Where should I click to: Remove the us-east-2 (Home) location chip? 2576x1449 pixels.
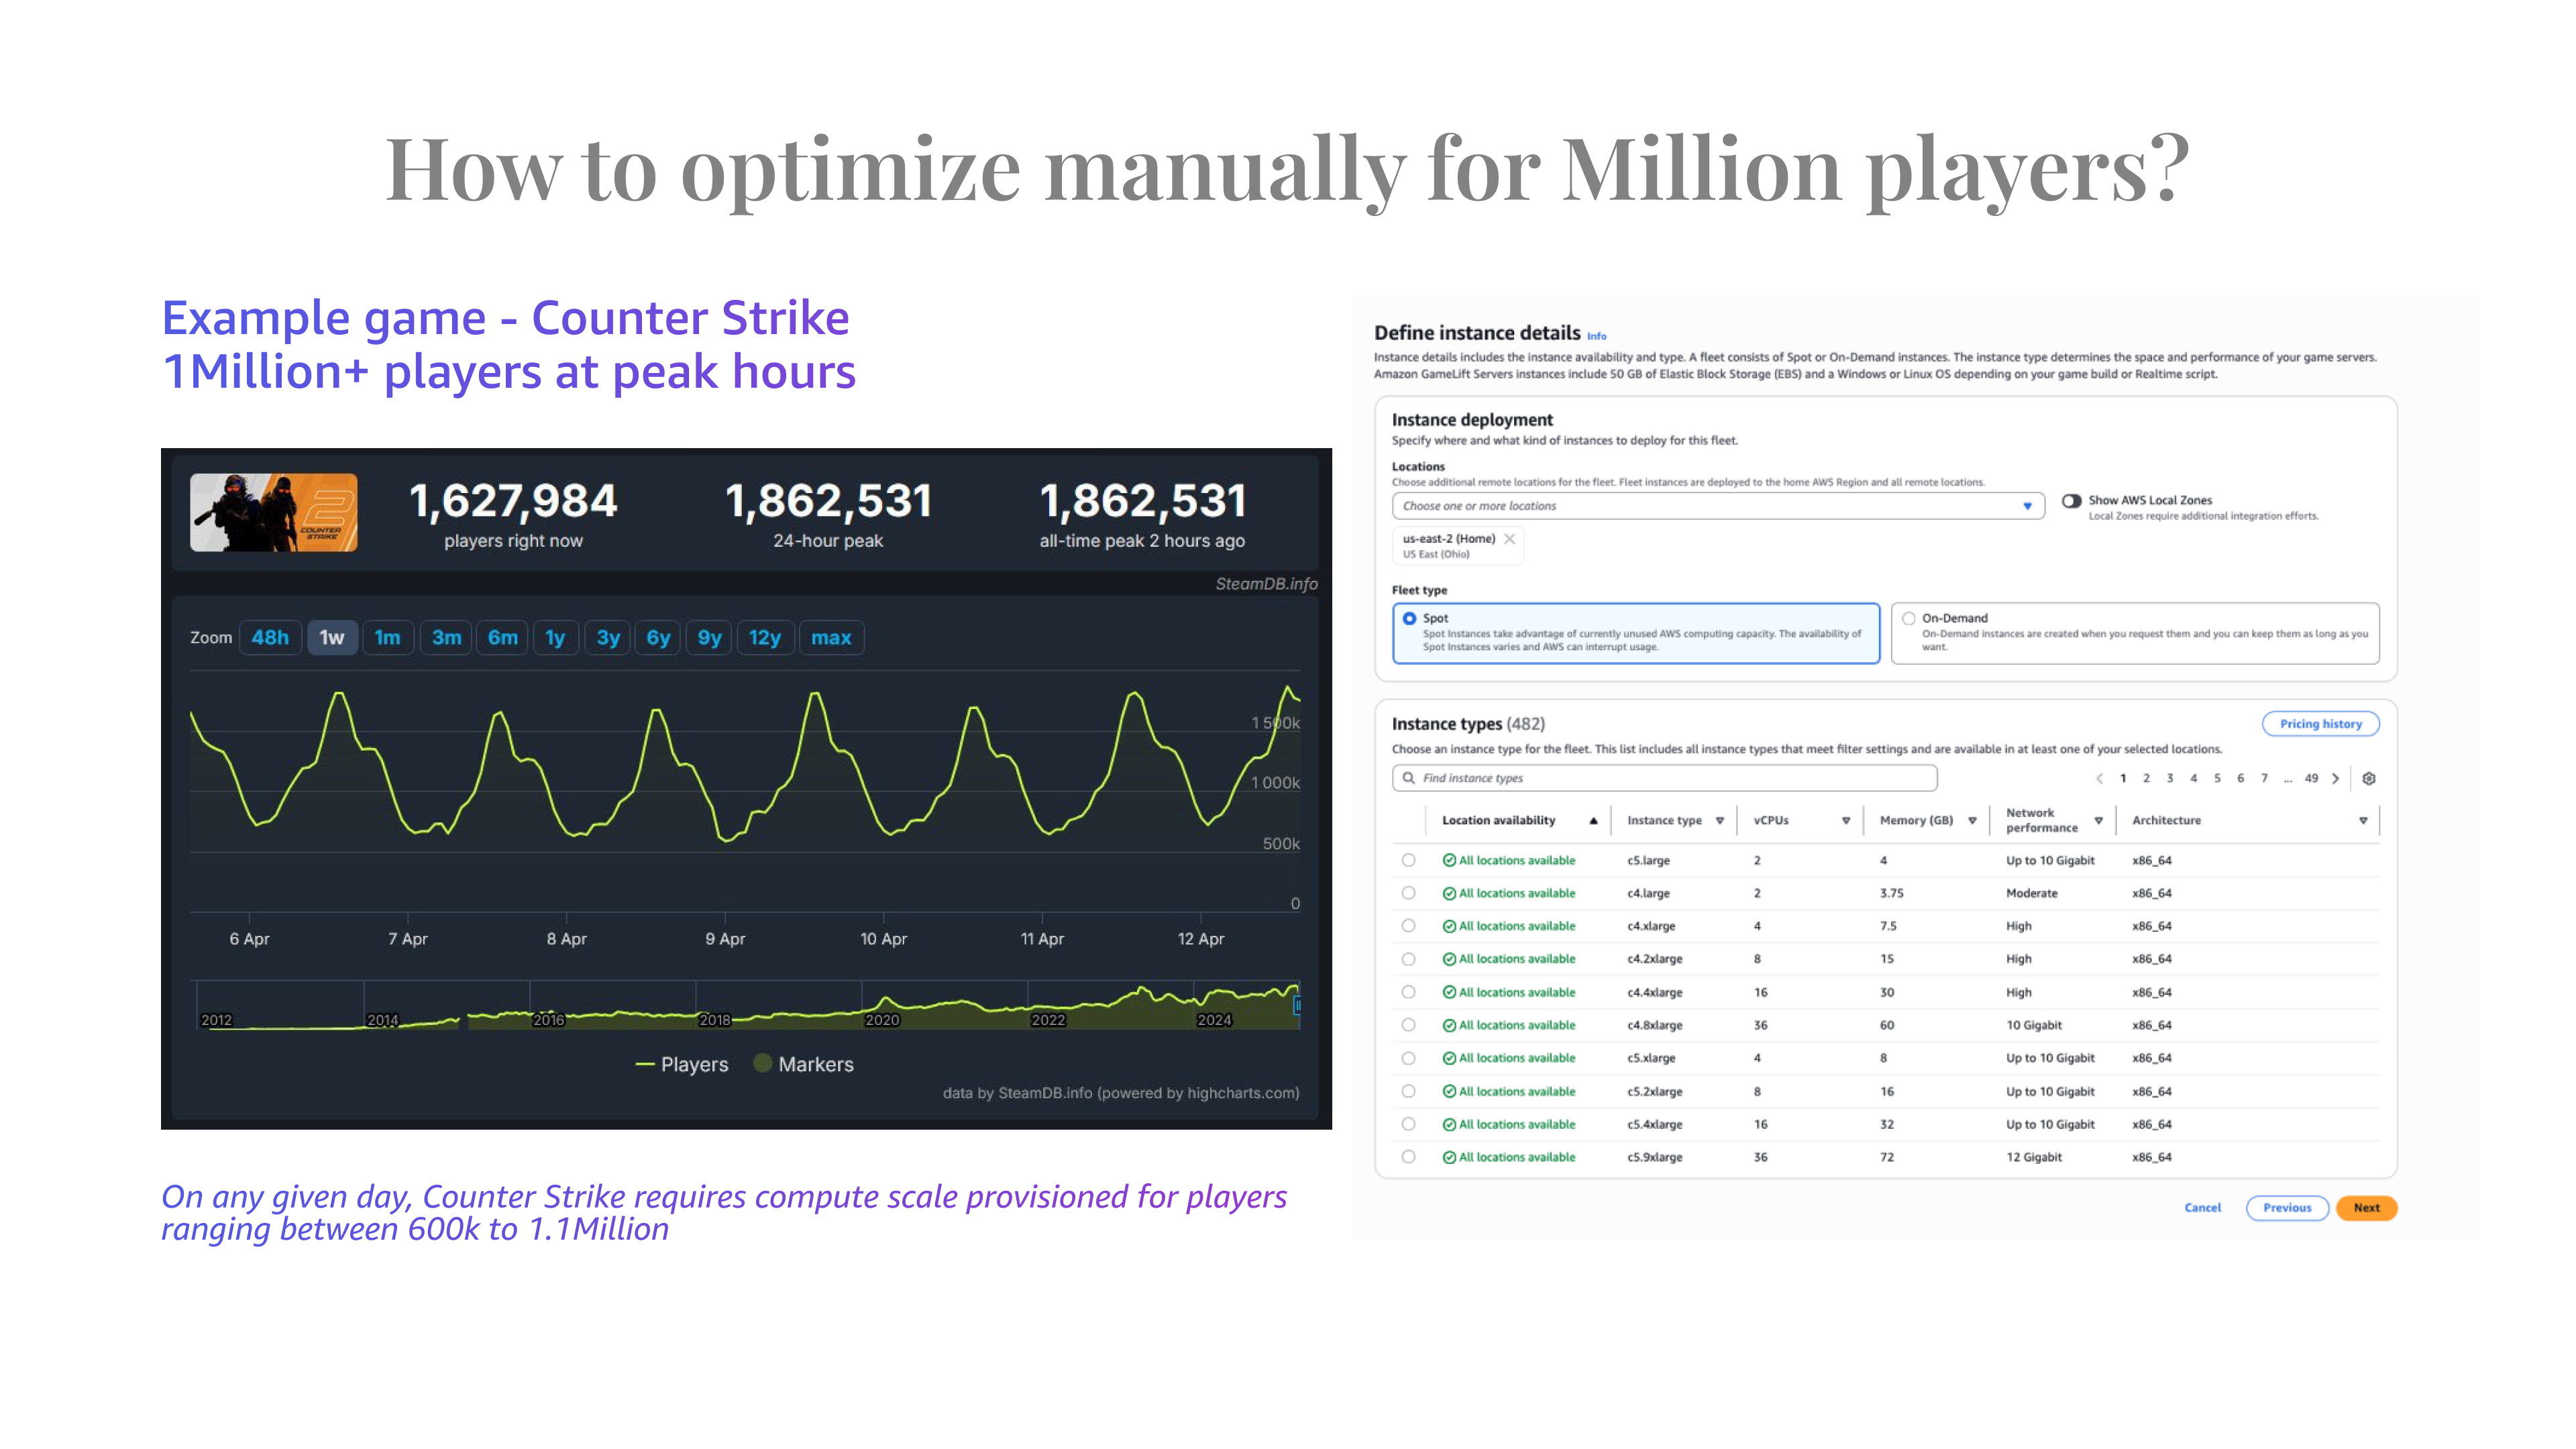click(x=1509, y=539)
